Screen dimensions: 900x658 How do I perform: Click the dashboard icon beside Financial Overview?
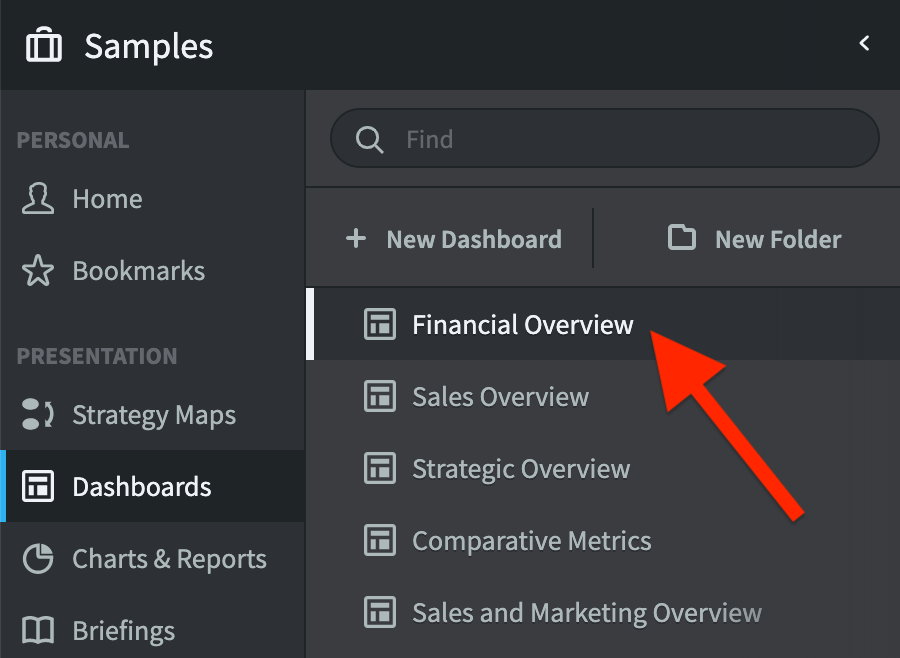pos(380,324)
